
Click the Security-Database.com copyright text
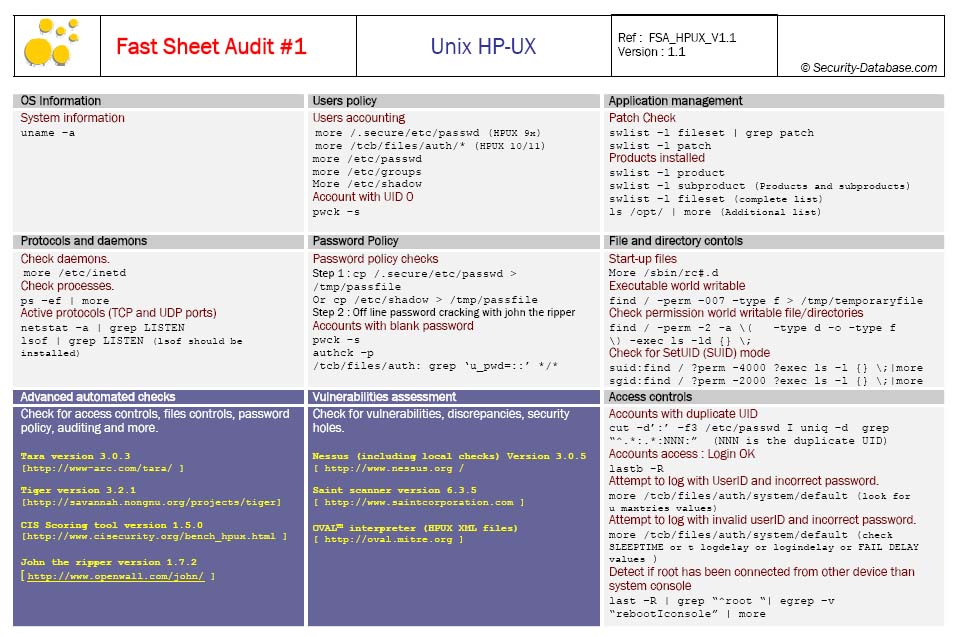869,68
